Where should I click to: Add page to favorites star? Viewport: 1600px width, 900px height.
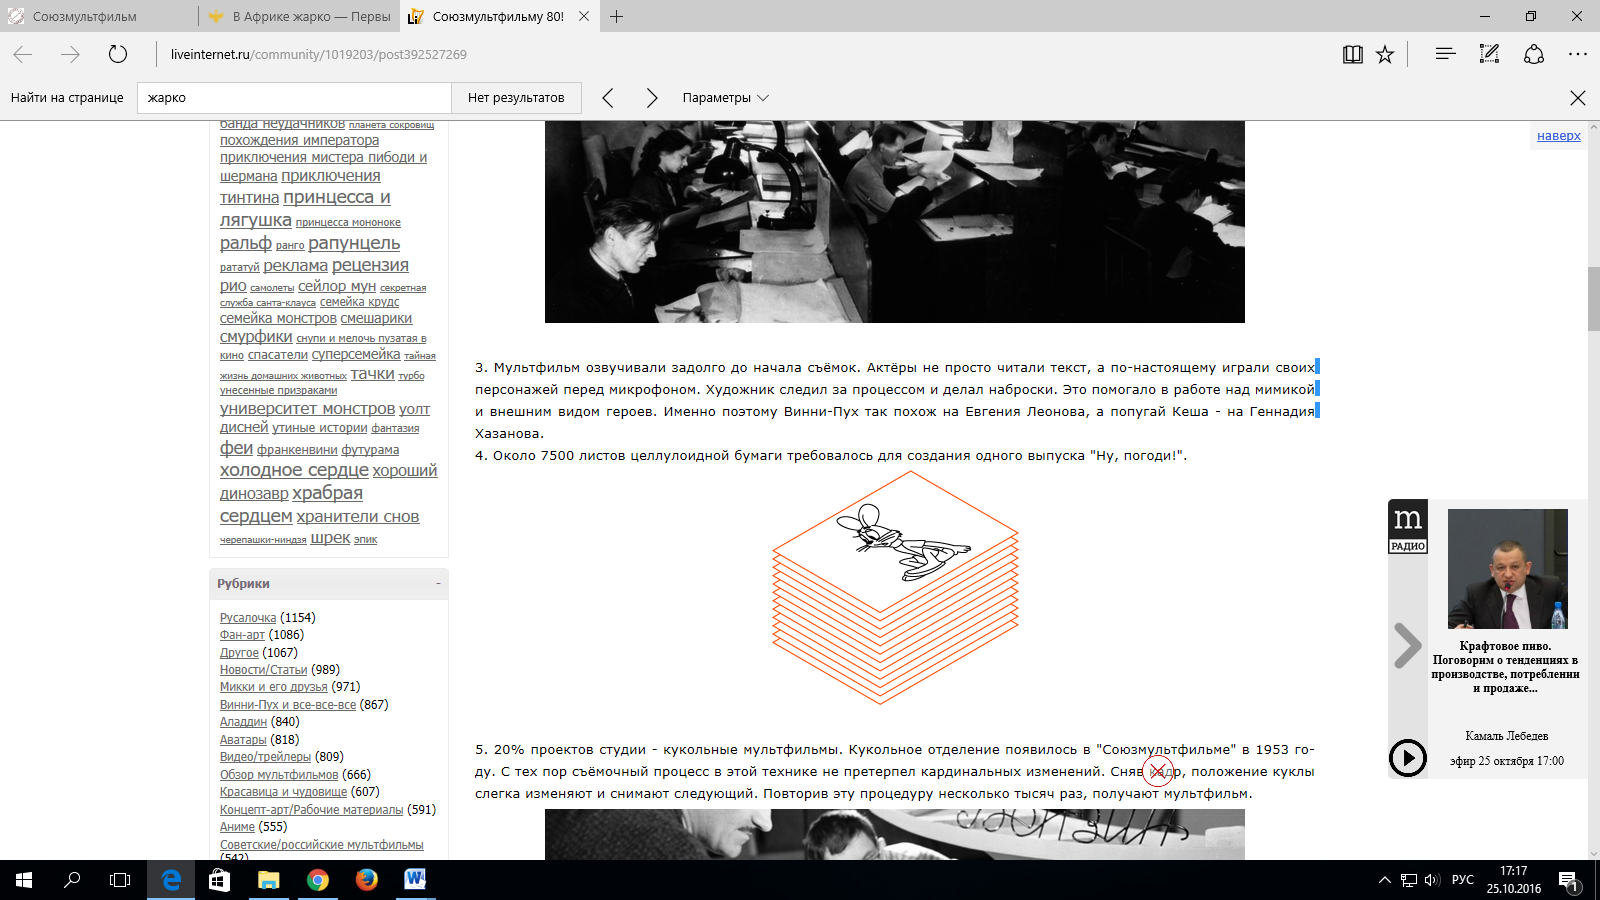[1385, 54]
